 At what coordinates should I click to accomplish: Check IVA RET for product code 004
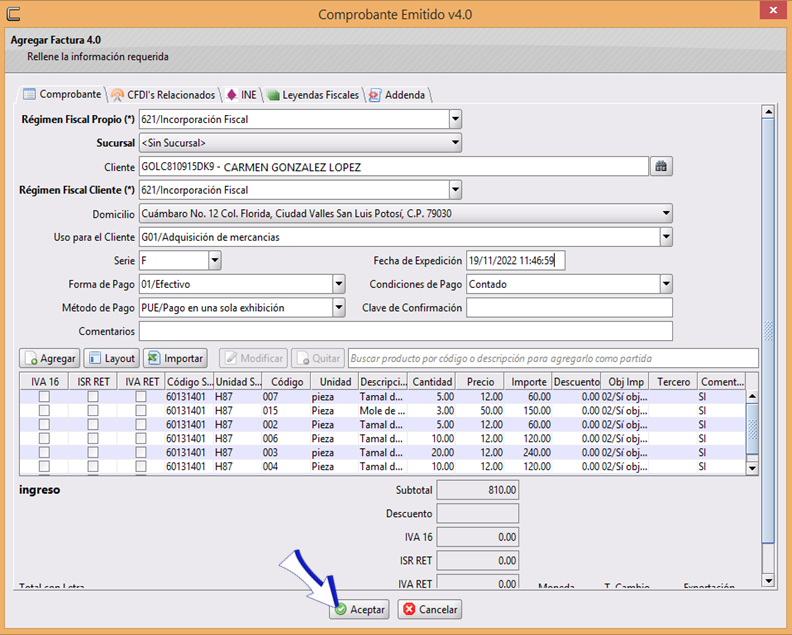[141, 466]
